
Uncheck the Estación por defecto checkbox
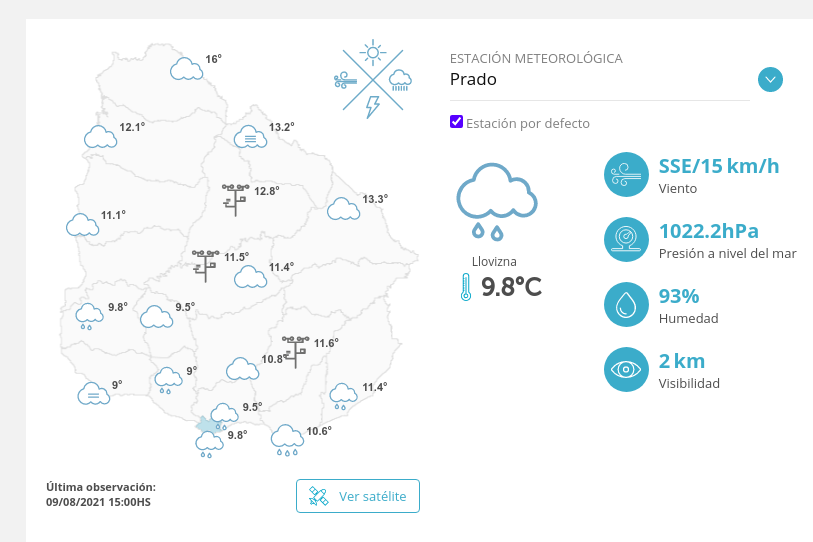click(456, 121)
